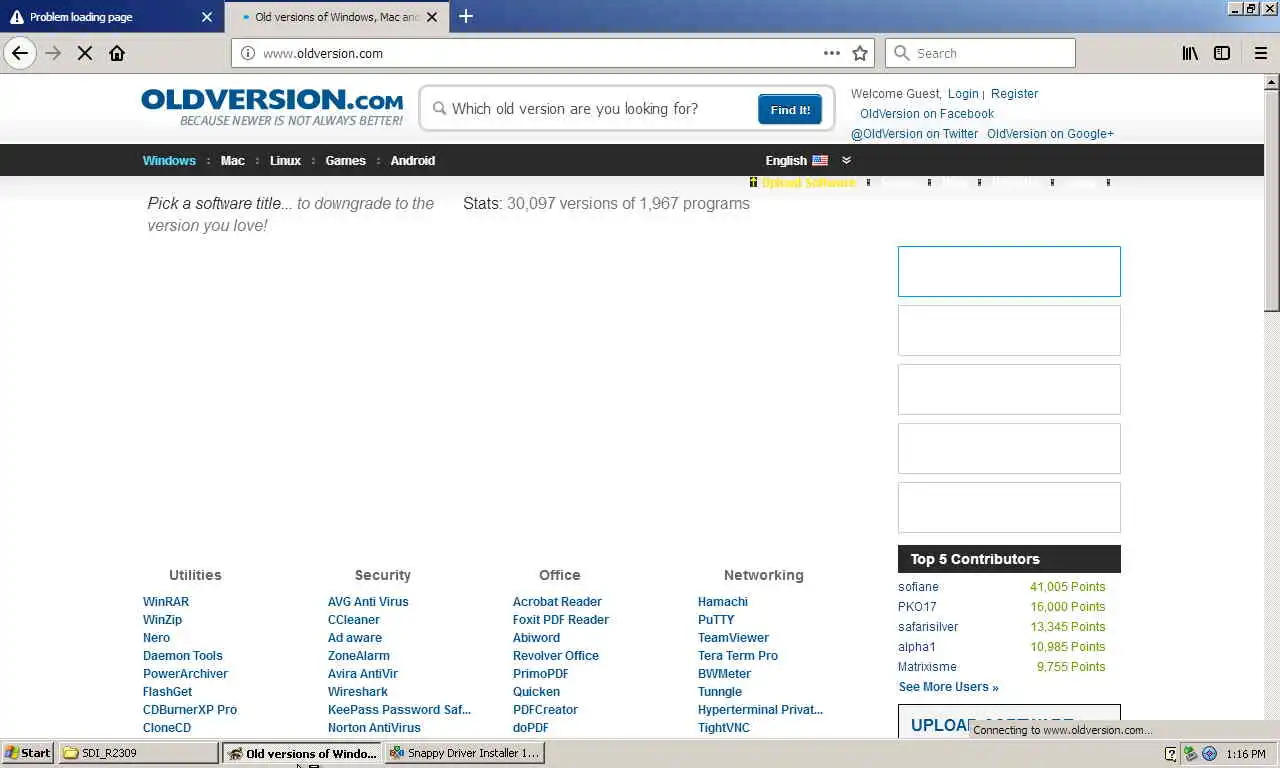
Task: Switch to Snappy Driver Installer taskbar item
Action: click(465, 753)
